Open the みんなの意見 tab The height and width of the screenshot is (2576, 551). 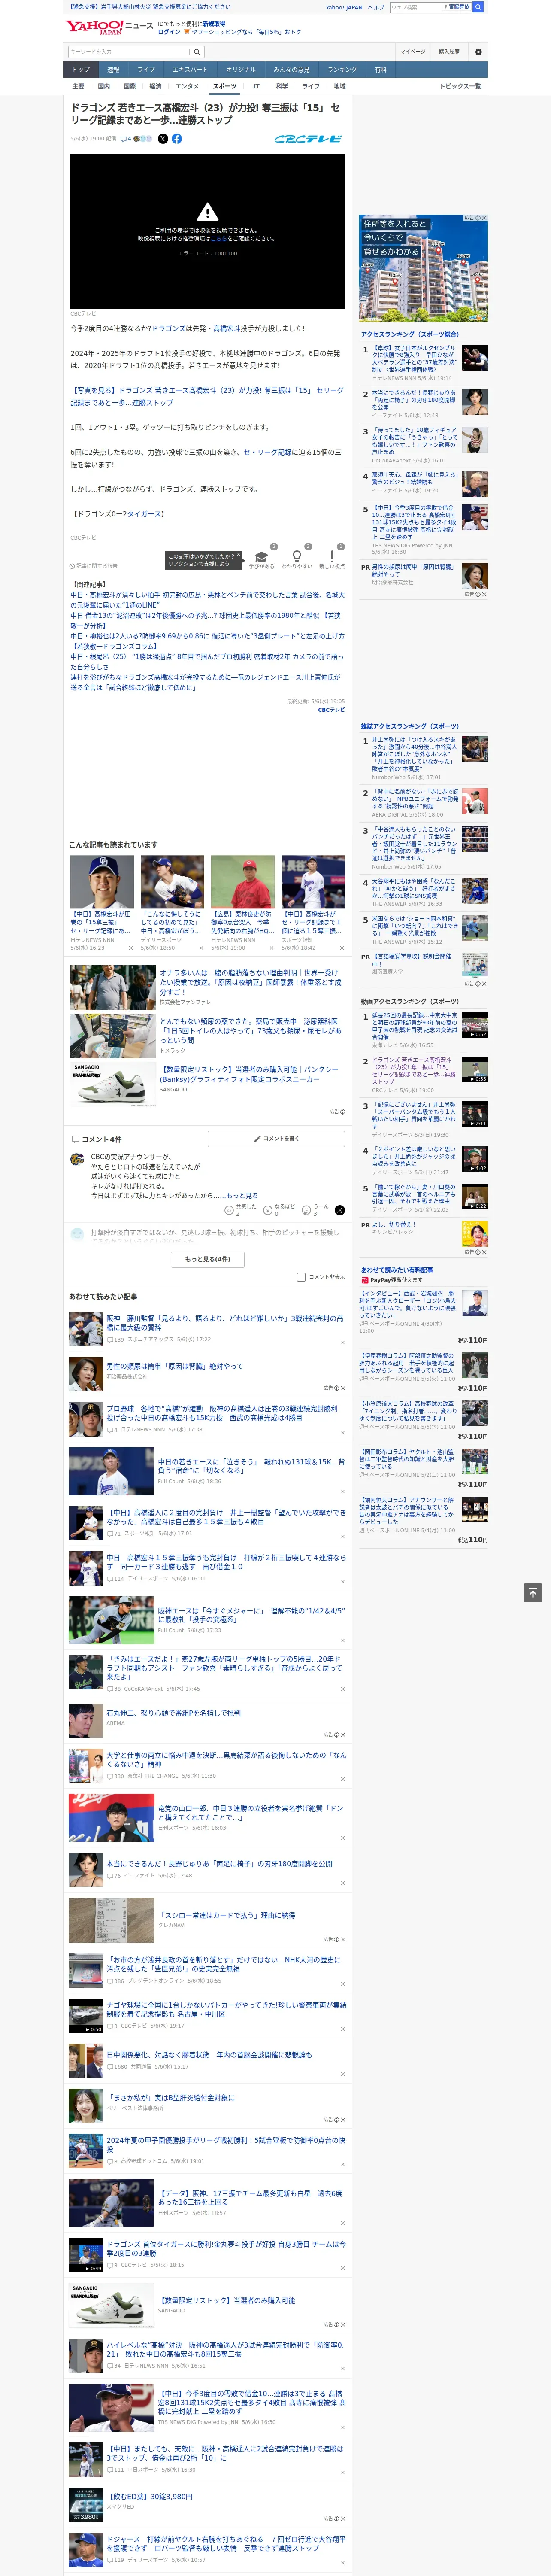click(x=291, y=70)
